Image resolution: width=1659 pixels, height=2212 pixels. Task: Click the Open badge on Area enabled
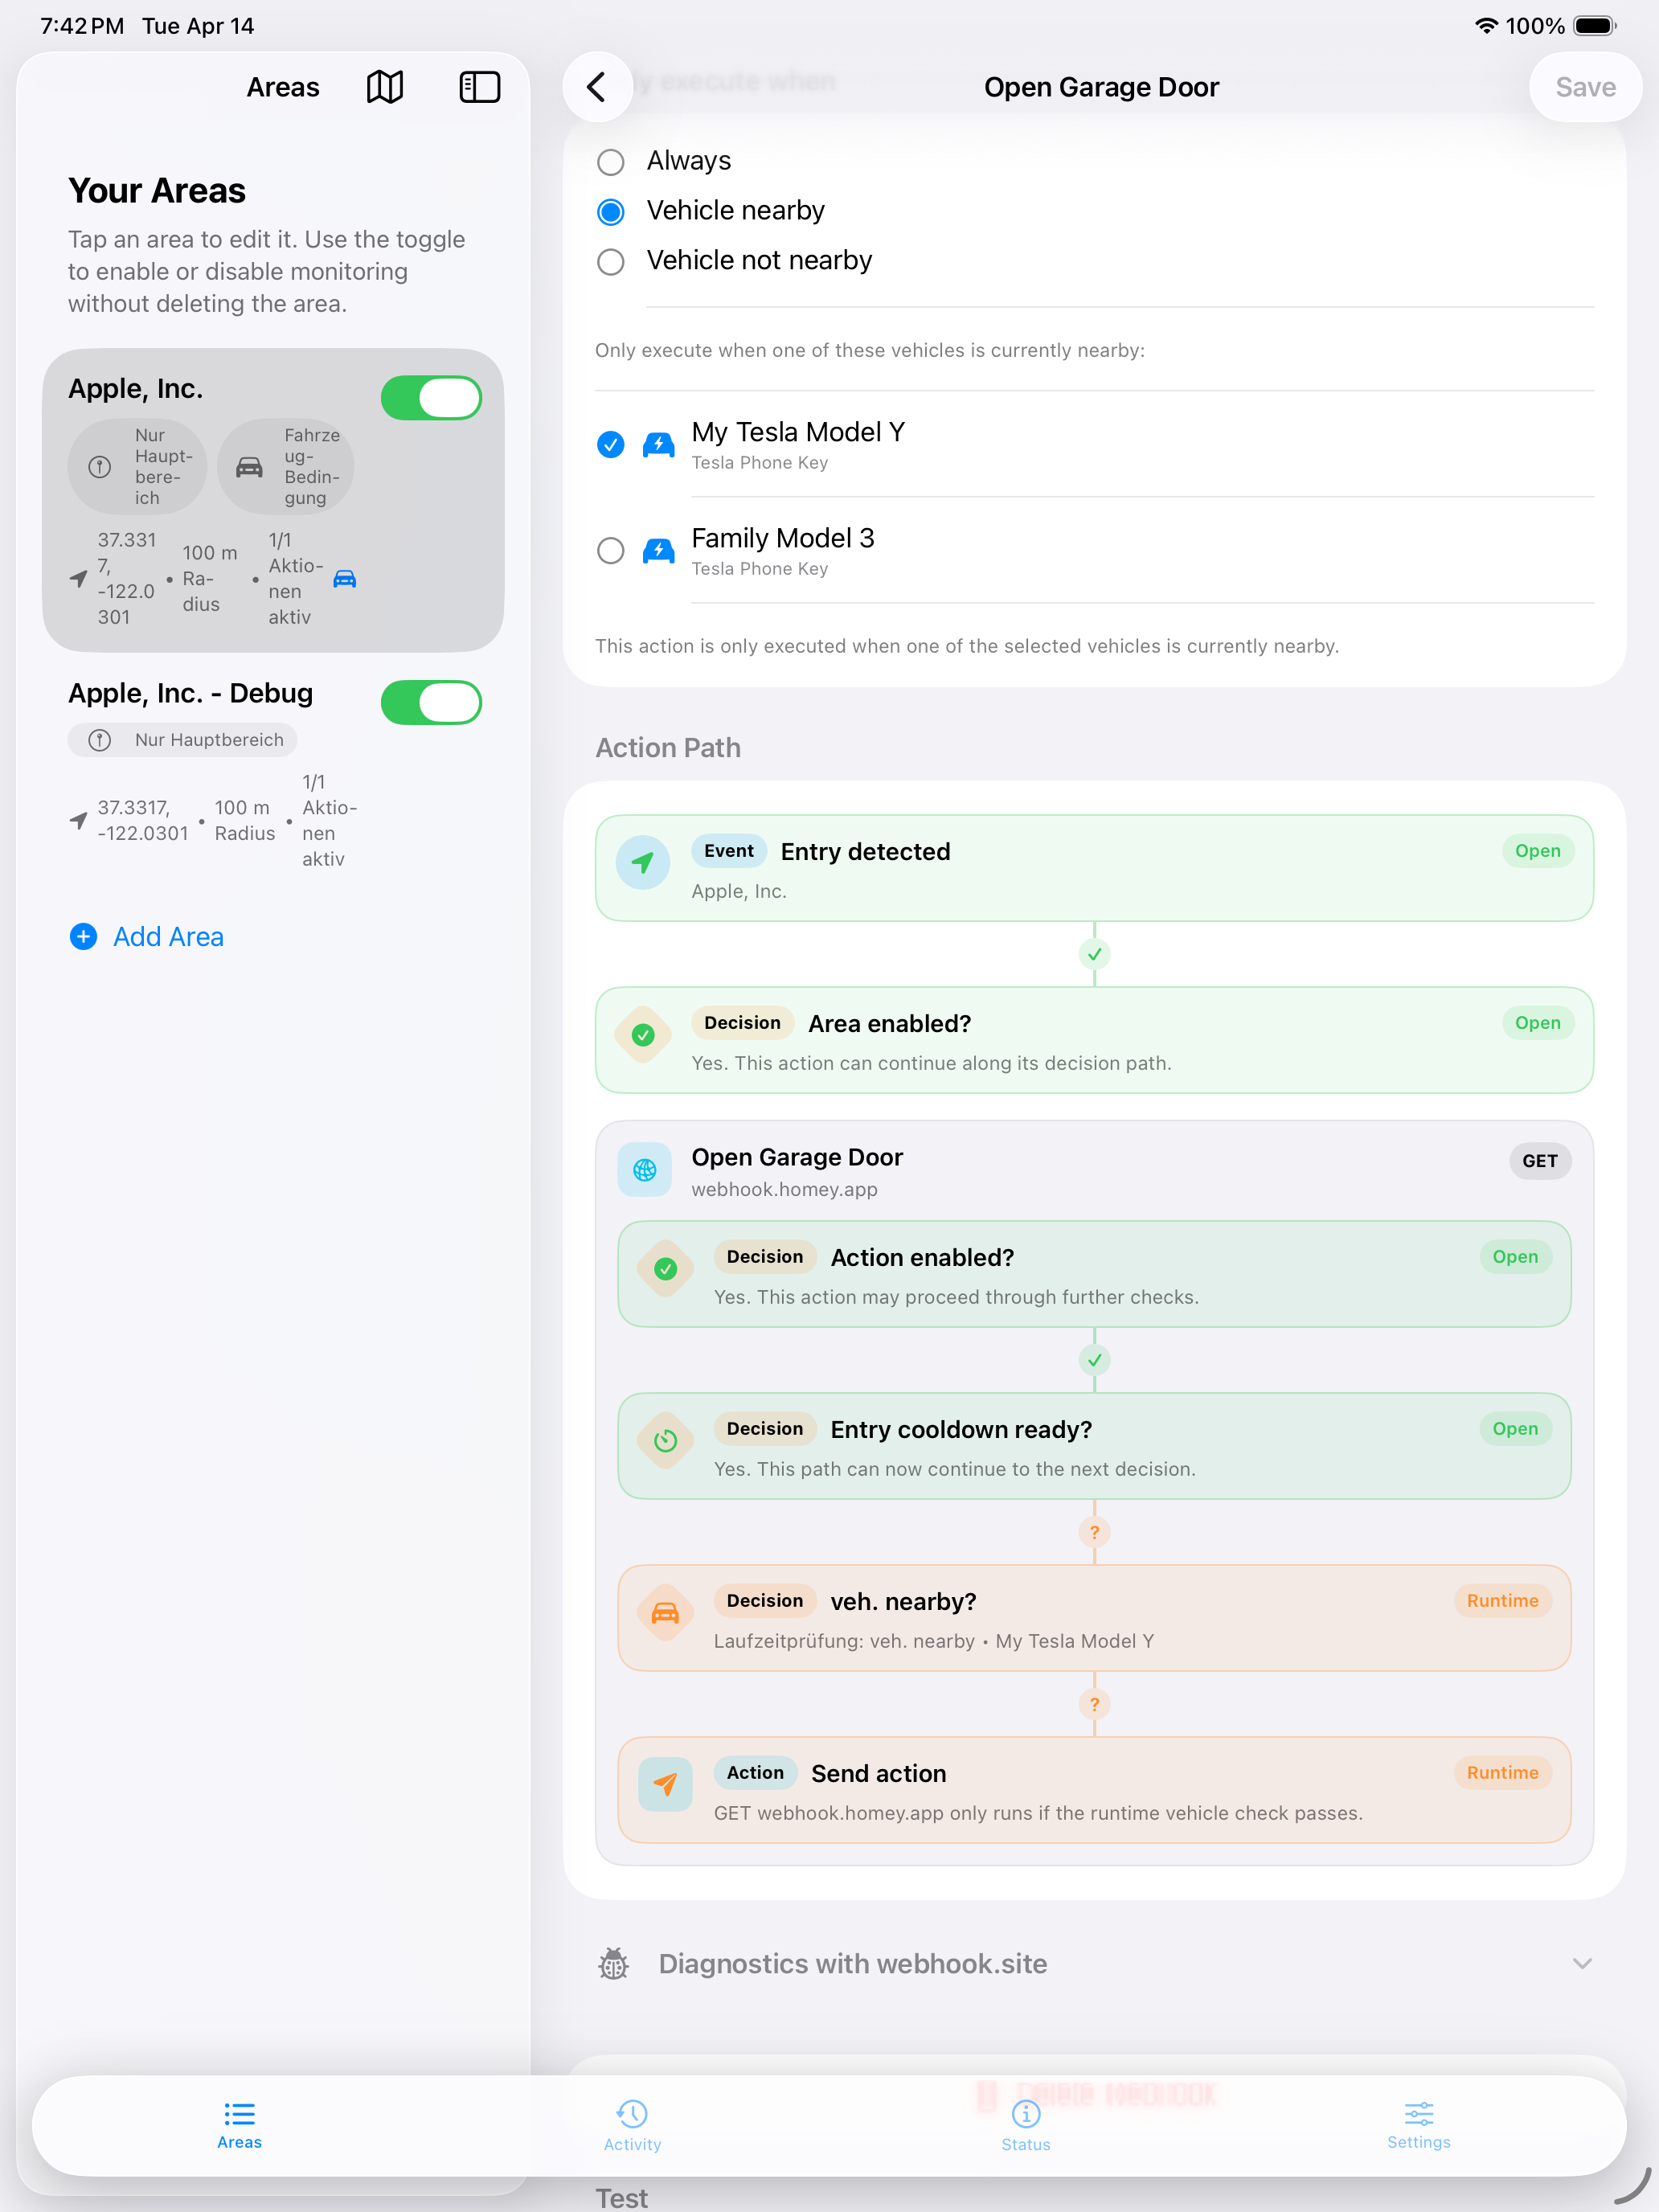pos(1538,1023)
